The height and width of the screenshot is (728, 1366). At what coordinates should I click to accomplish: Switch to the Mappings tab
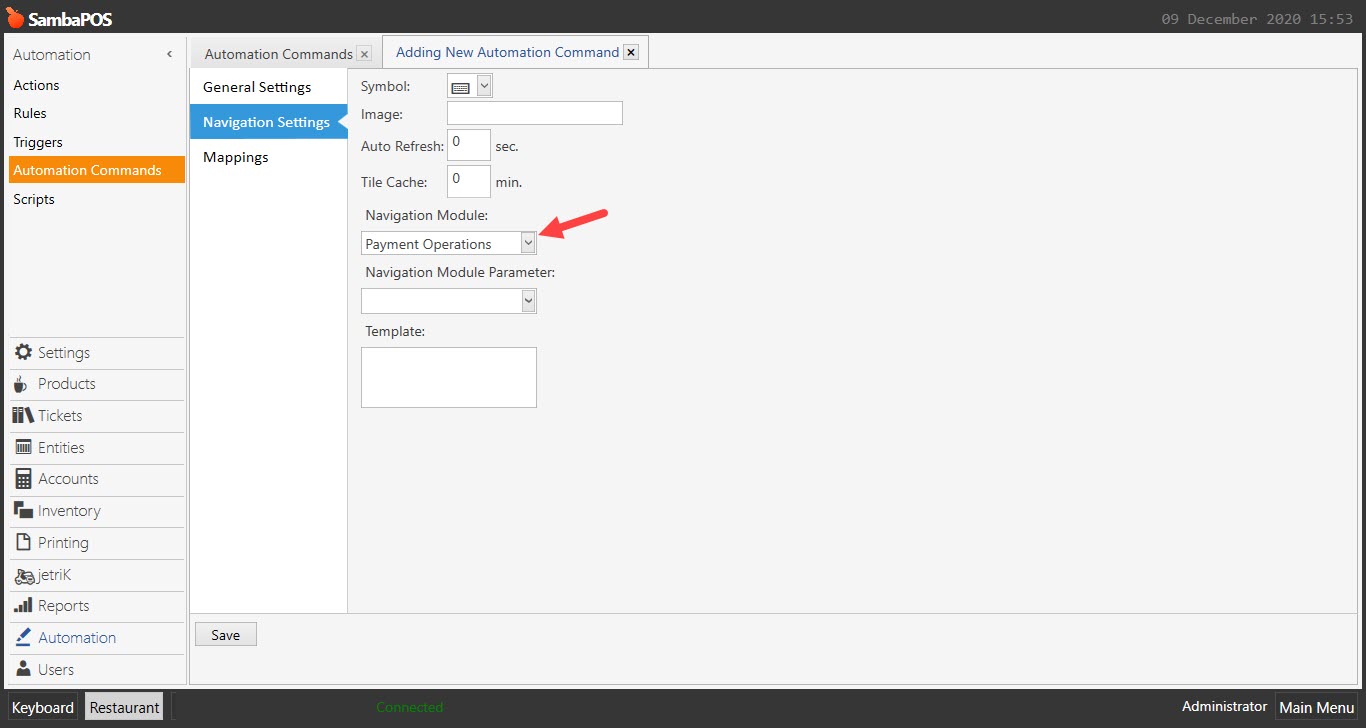(x=235, y=157)
